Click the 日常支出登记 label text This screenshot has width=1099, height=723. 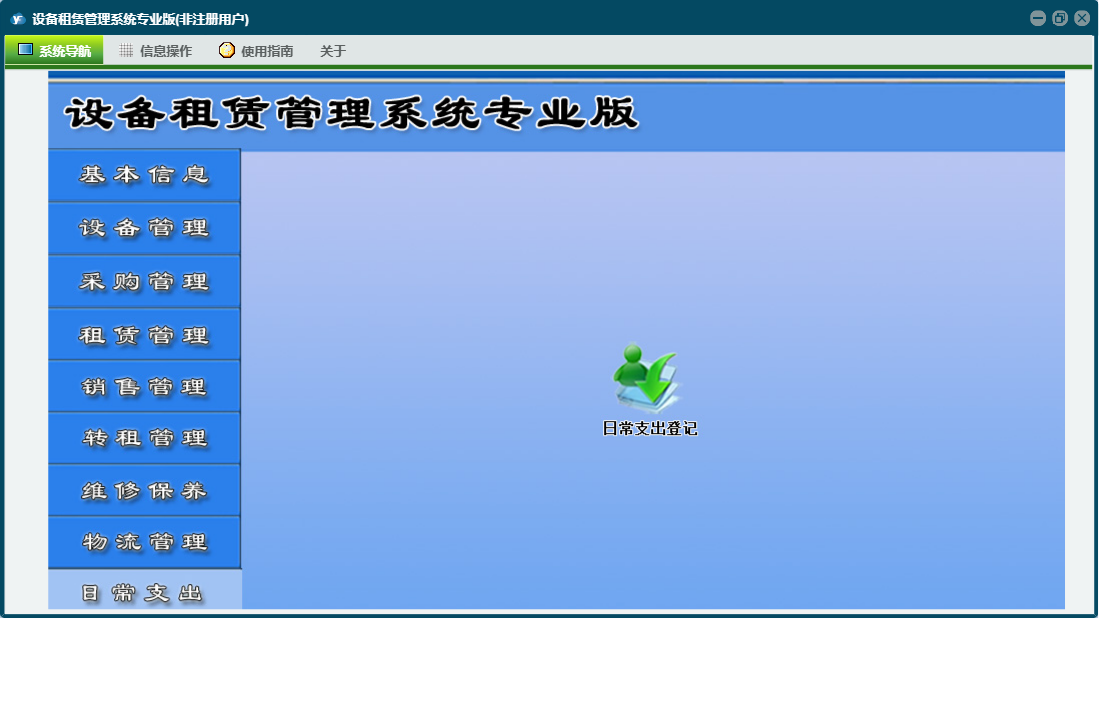coord(650,428)
